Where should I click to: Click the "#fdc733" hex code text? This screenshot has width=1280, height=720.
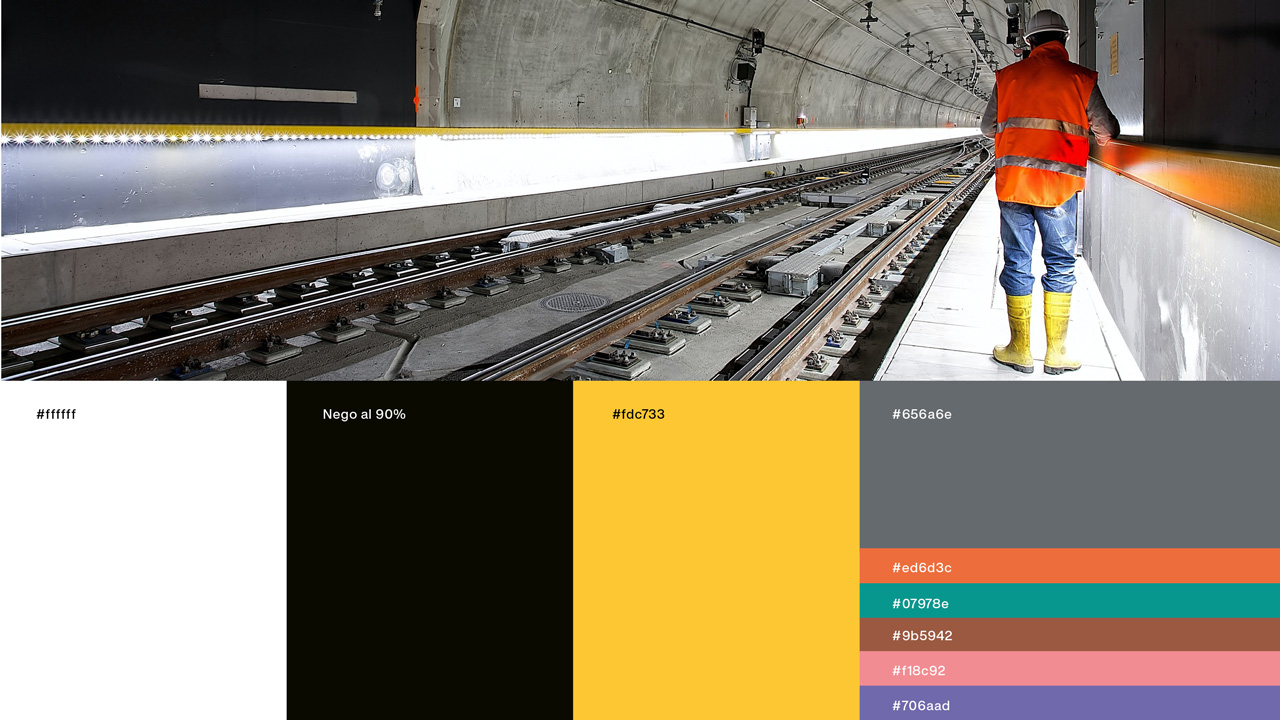coord(638,414)
